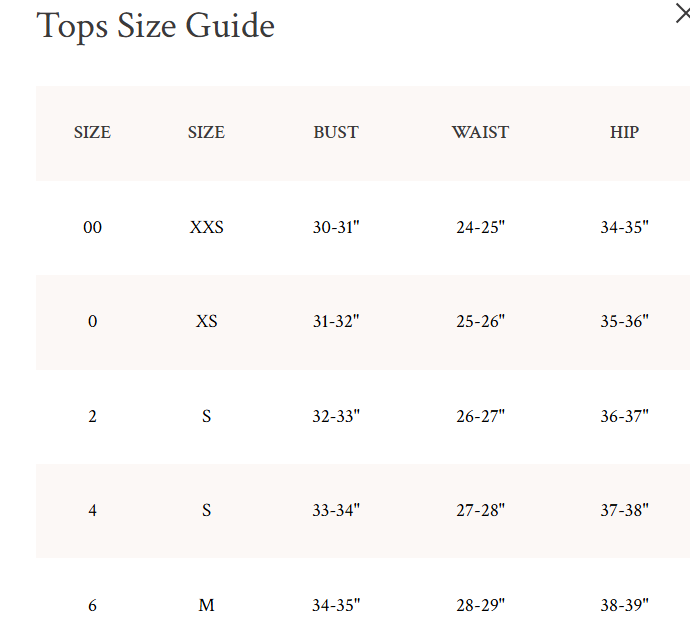
Task: Click the 36-37" hip measurement
Action: click(624, 416)
